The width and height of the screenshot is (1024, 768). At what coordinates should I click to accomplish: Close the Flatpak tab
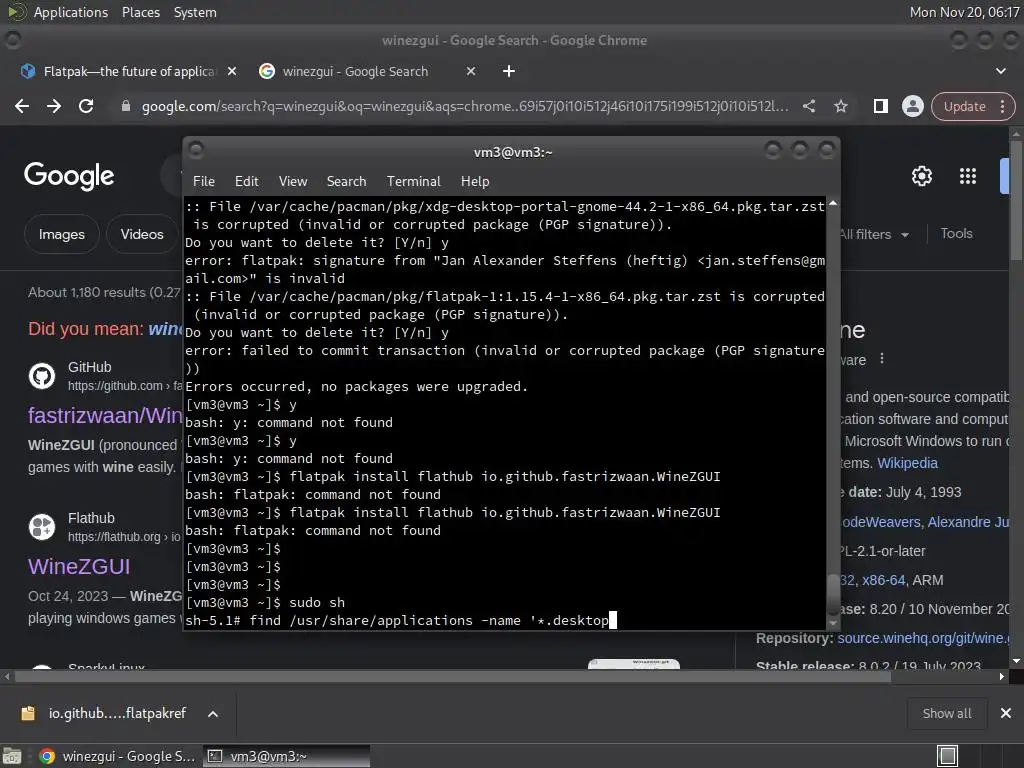(x=232, y=71)
